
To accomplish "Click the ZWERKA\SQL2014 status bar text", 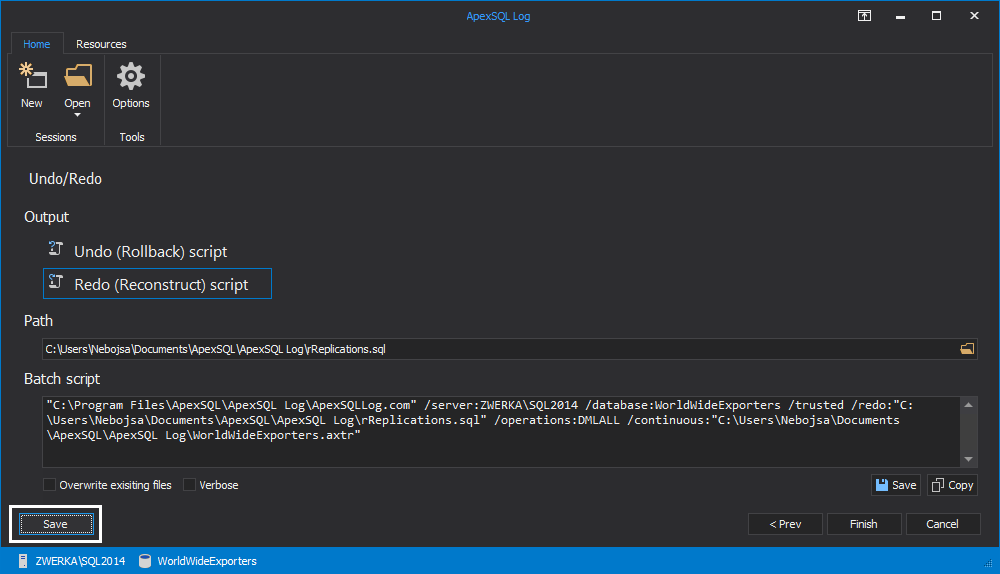I will [80, 561].
